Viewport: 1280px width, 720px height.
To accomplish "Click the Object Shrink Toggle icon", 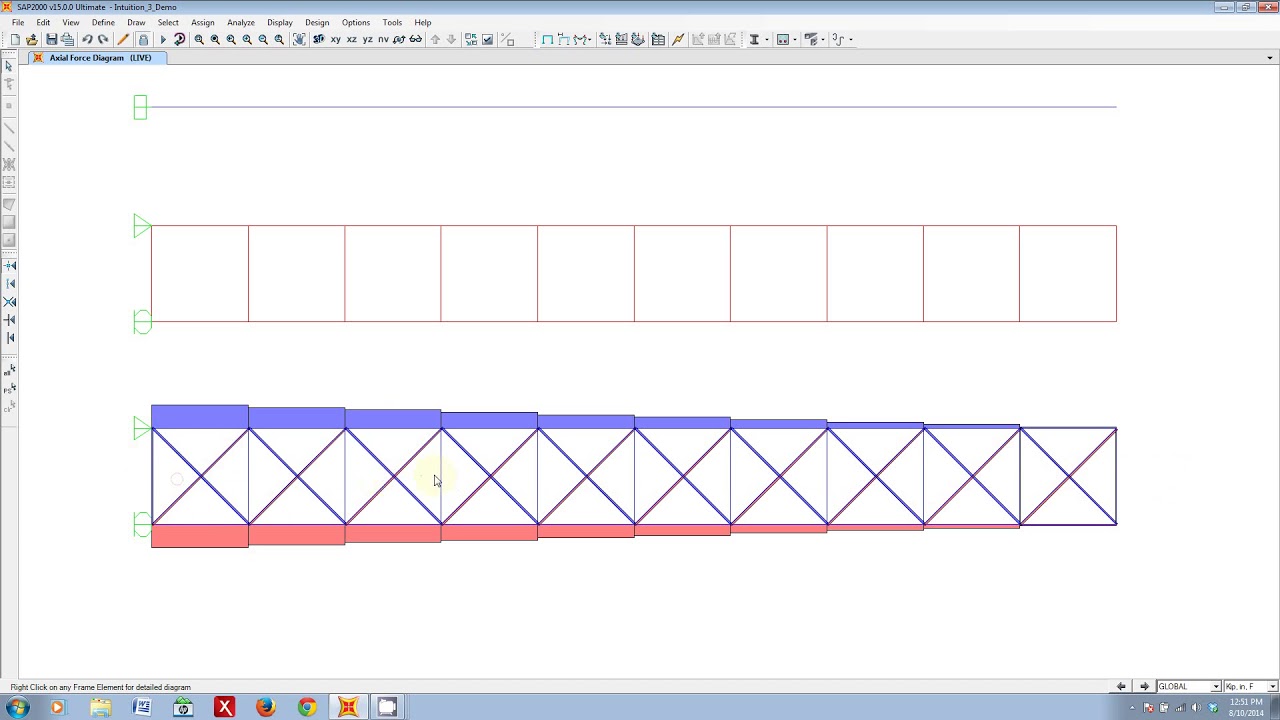I will click(x=471, y=40).
